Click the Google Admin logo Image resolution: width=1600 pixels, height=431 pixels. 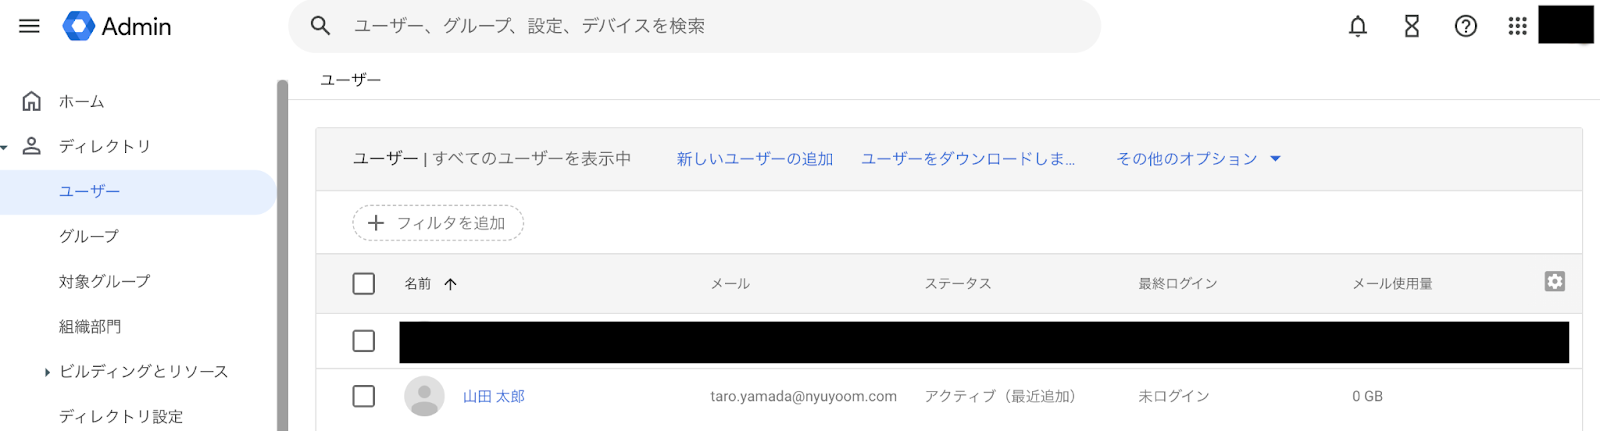point(117,26)
